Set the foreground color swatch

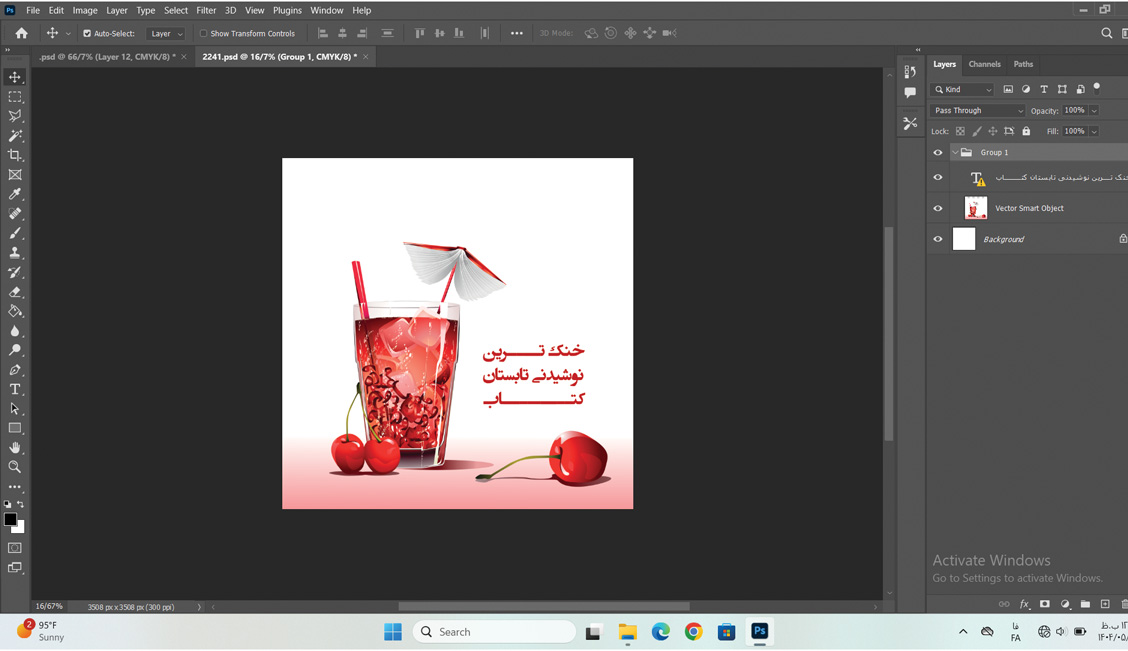[9, 519]
